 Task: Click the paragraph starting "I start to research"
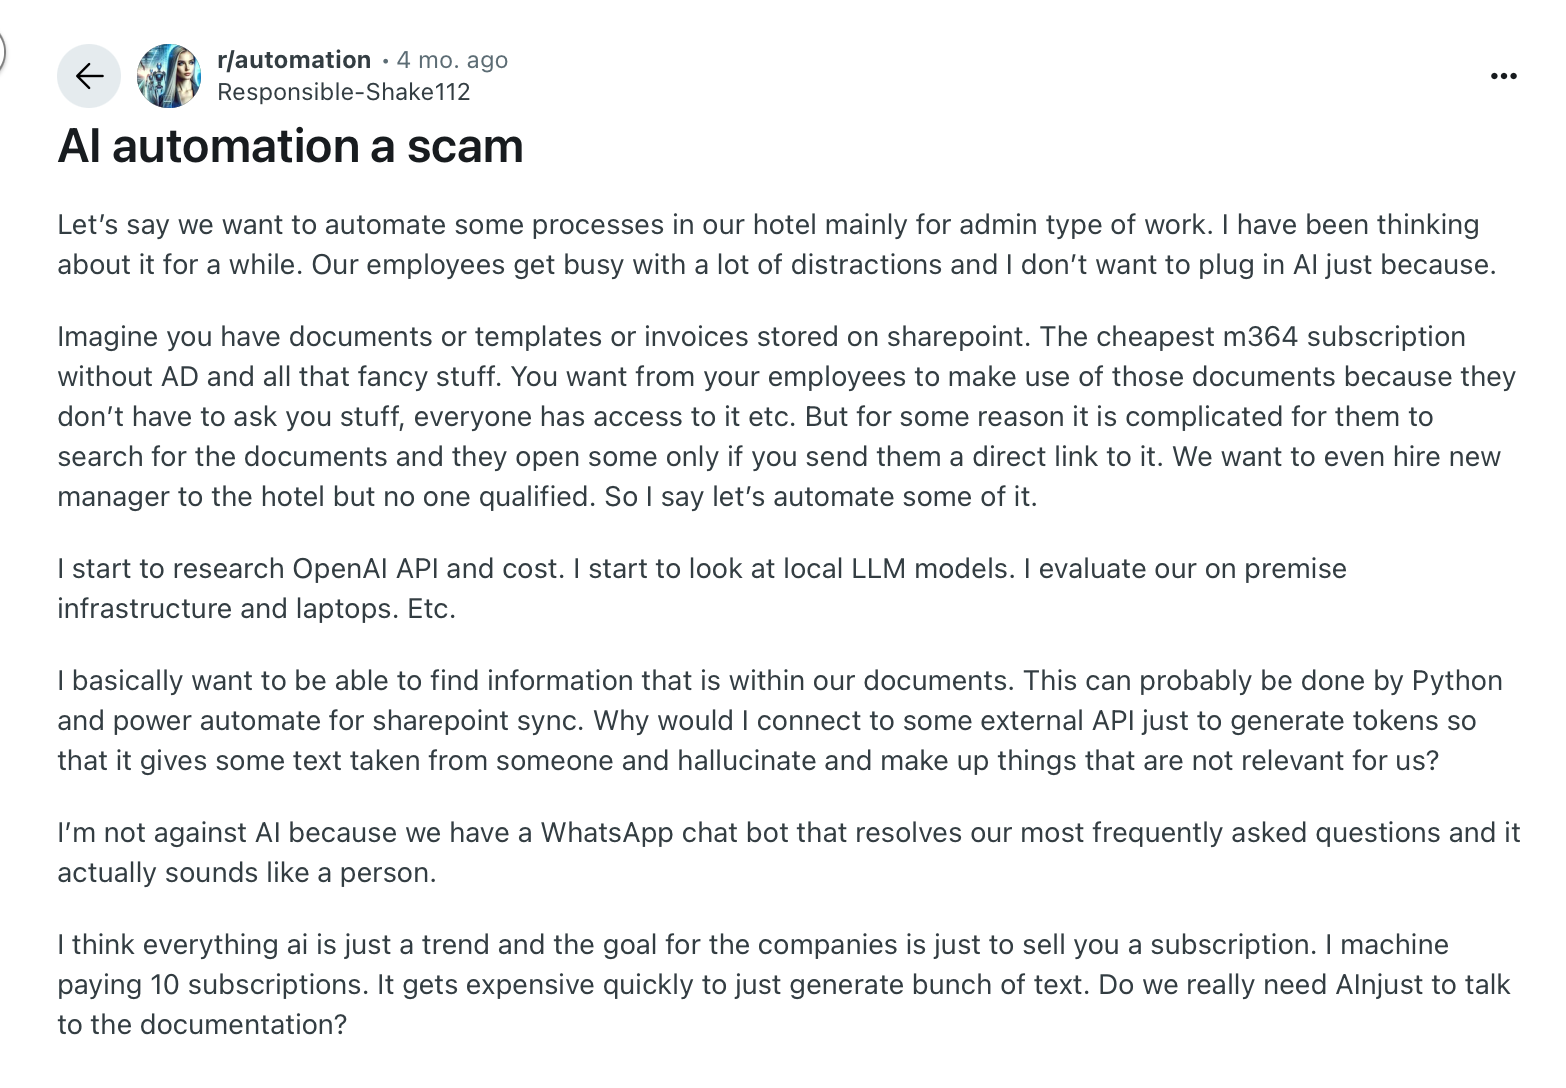point(701,588)
